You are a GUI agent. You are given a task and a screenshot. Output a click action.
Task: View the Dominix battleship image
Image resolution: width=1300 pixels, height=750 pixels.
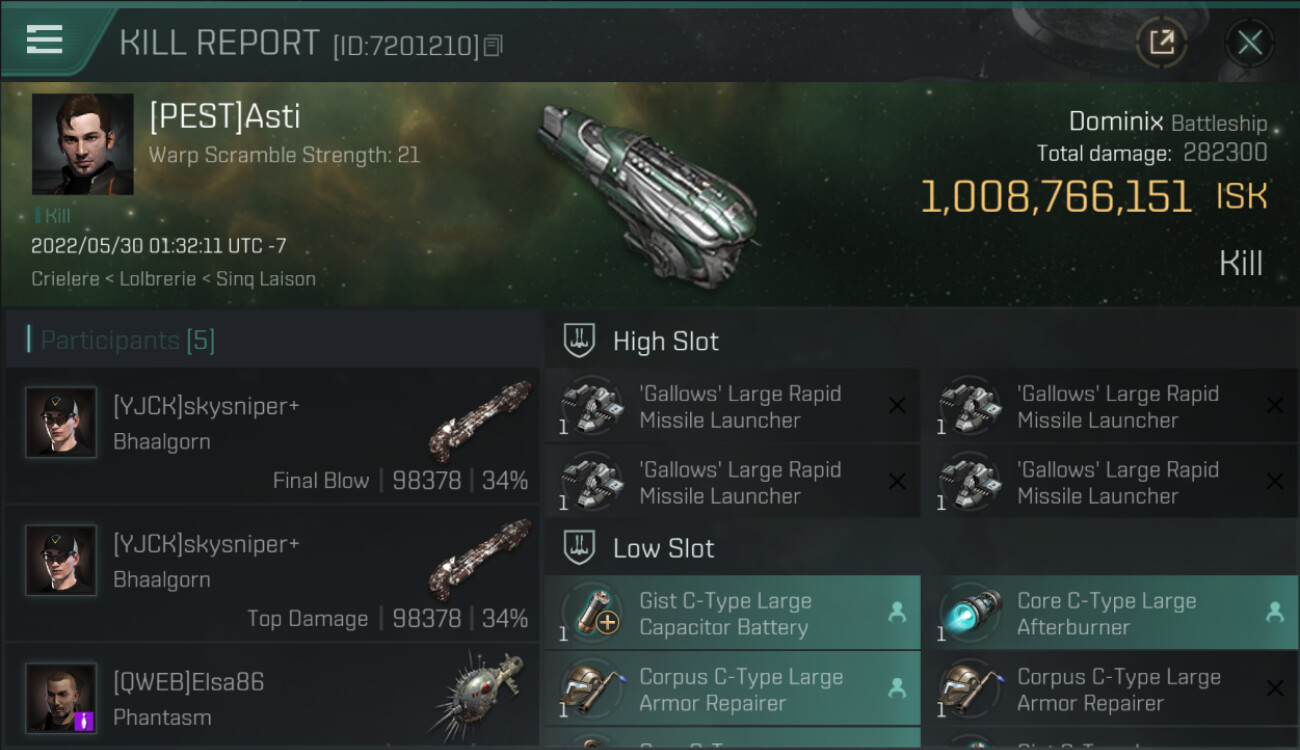648,193
